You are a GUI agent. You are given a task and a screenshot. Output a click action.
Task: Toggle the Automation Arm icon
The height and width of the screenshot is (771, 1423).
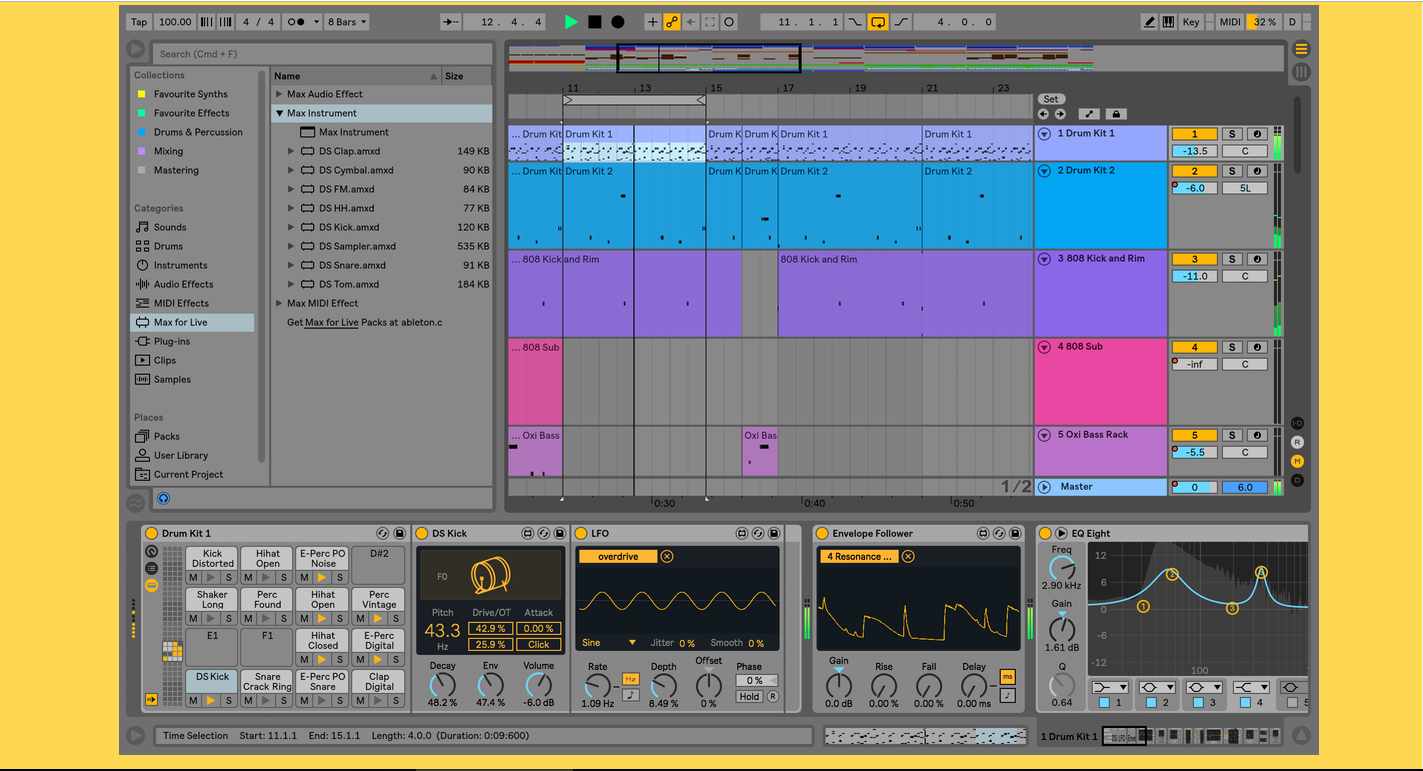point(672,22)
